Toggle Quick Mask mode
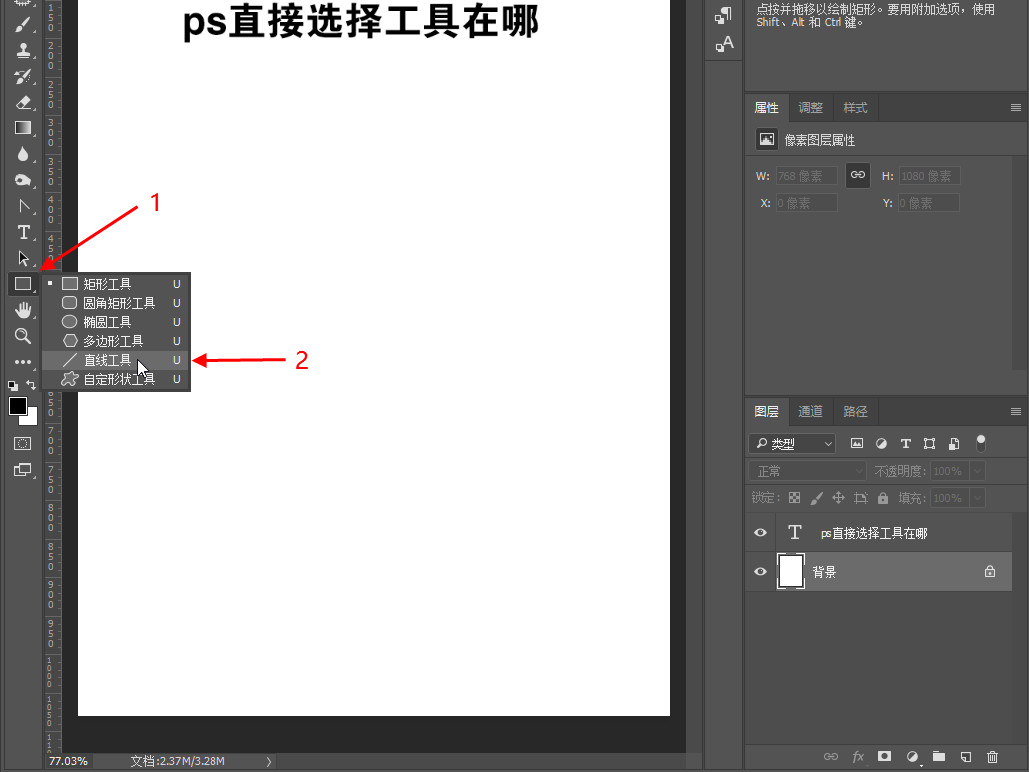1029x772 pixels. [x=23, y=444]
